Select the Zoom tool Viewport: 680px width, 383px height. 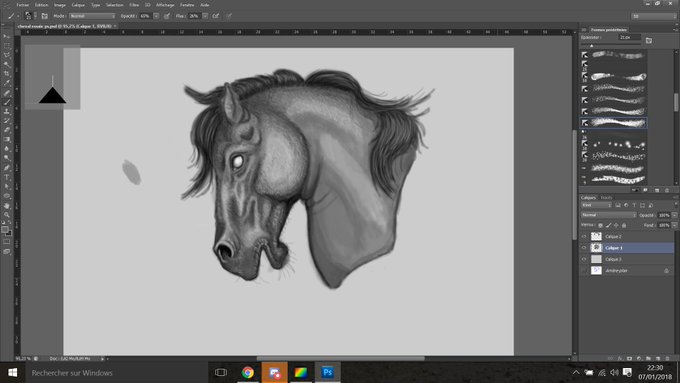coord(7,215)
